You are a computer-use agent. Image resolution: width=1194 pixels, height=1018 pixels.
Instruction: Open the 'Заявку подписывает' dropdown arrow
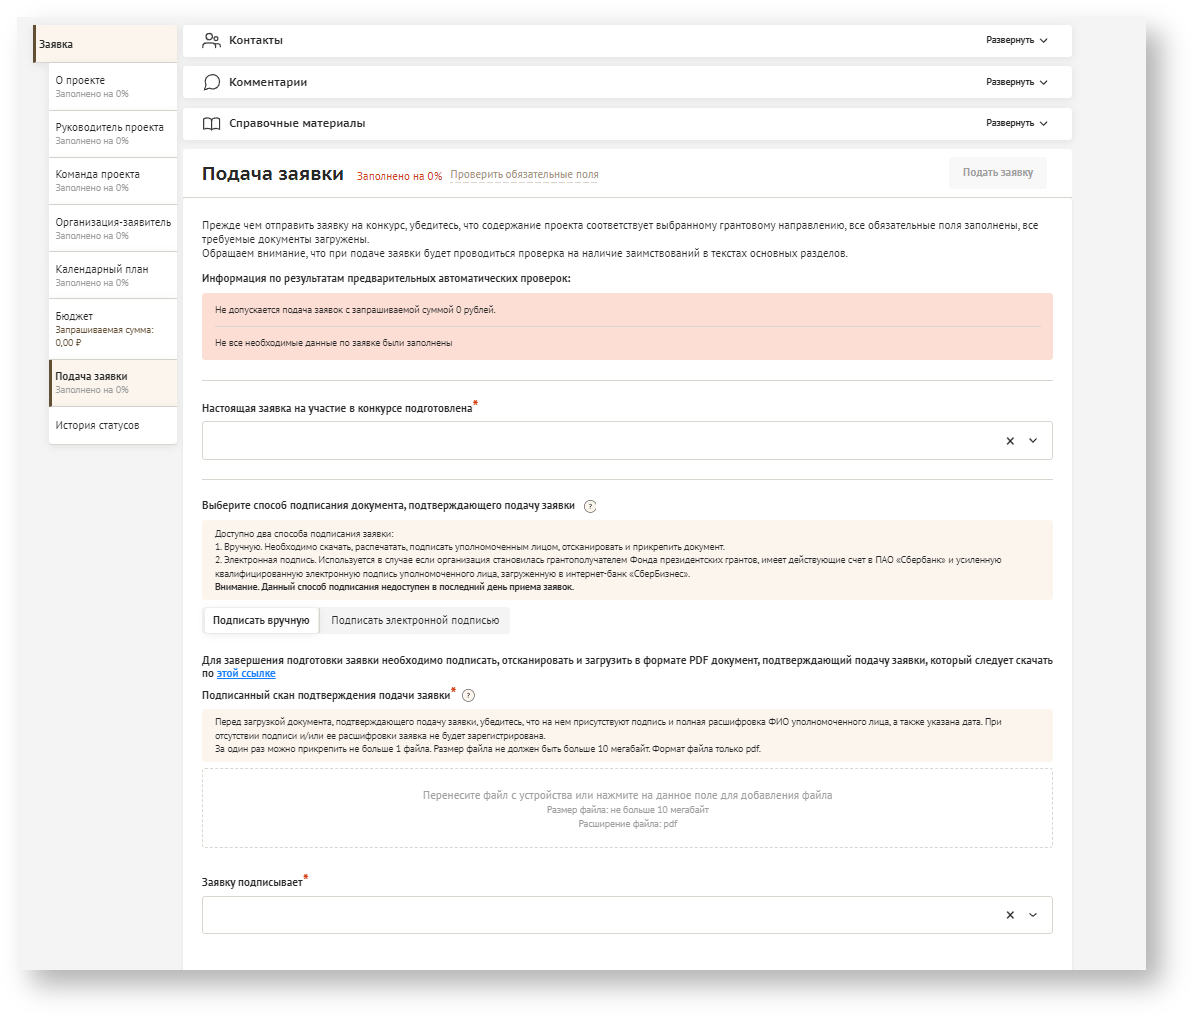[1033, 915]
